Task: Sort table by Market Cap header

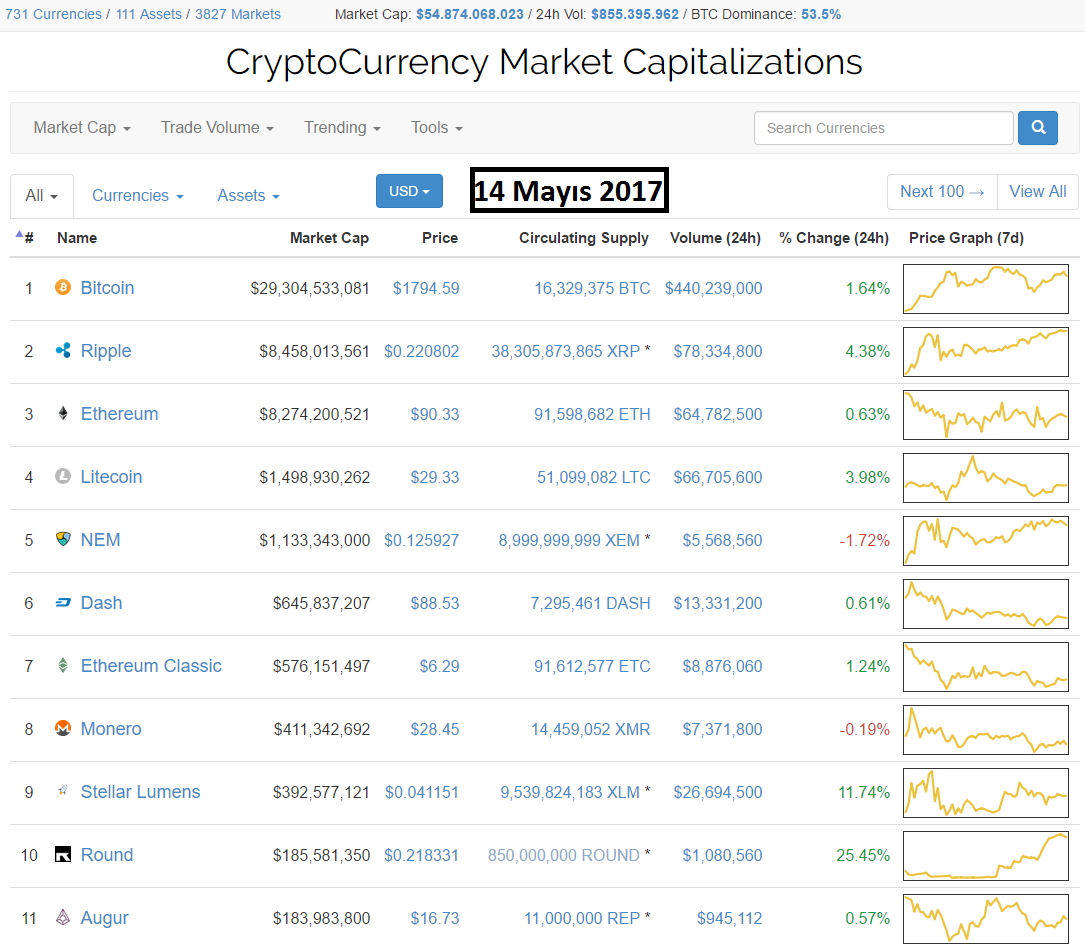Action: click(x=329, y=237)
